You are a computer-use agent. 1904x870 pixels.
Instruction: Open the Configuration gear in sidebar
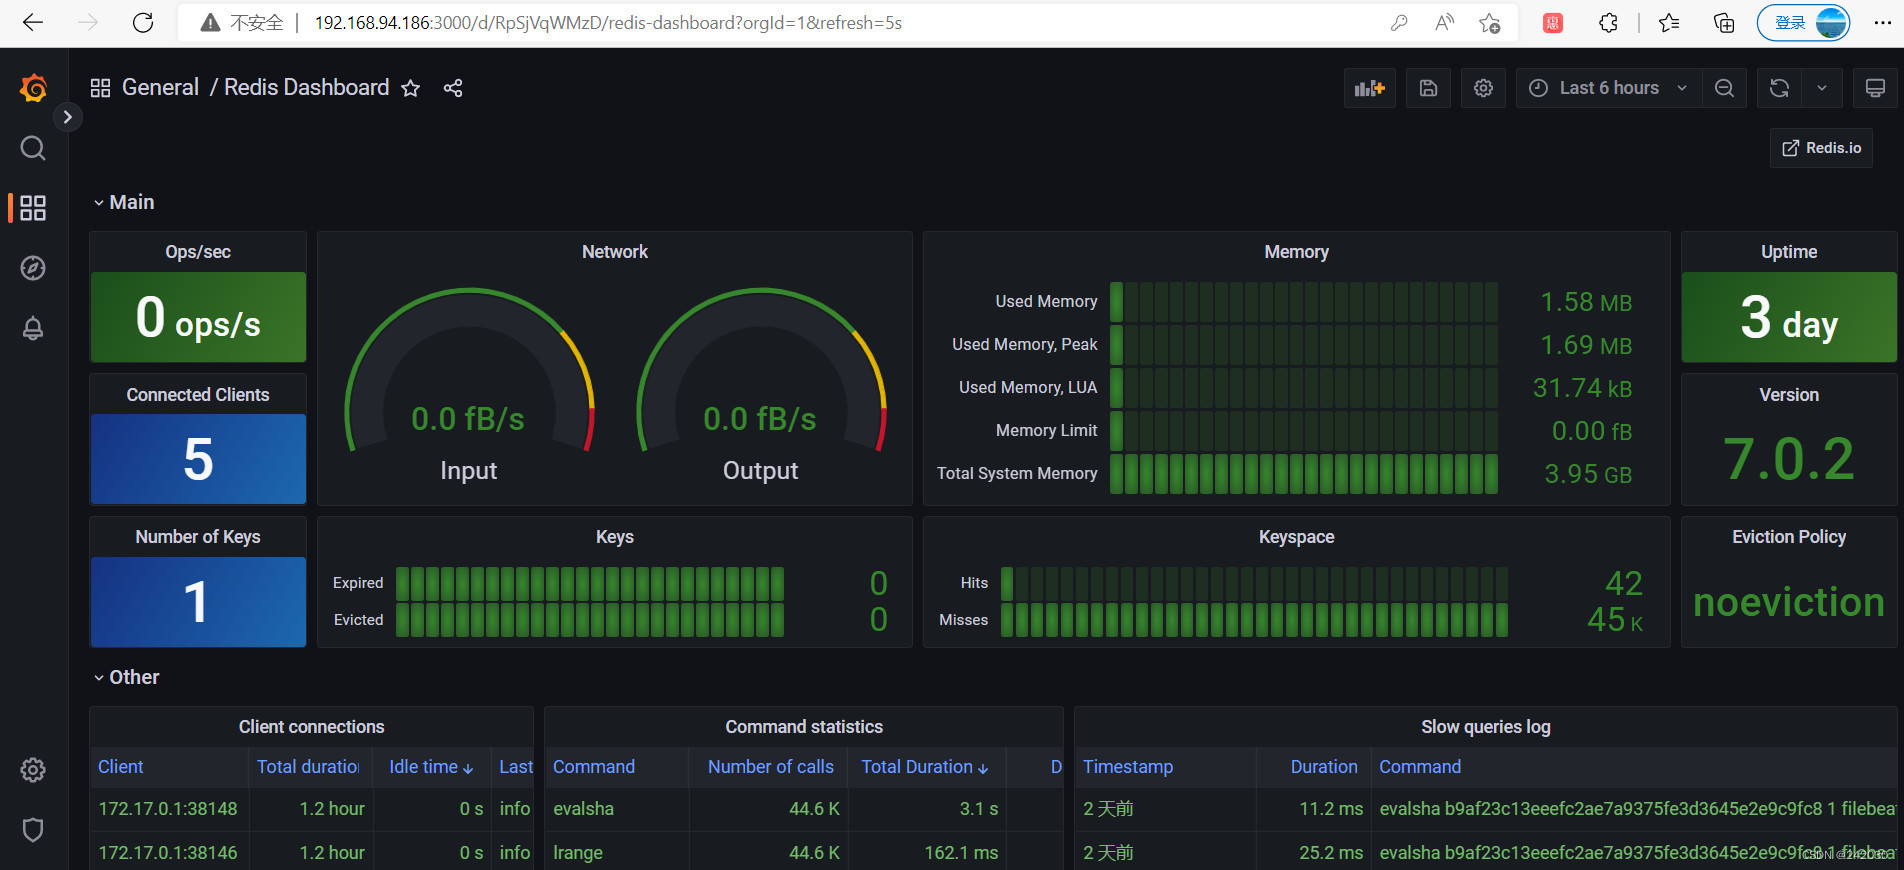click(x=33, y=770)
